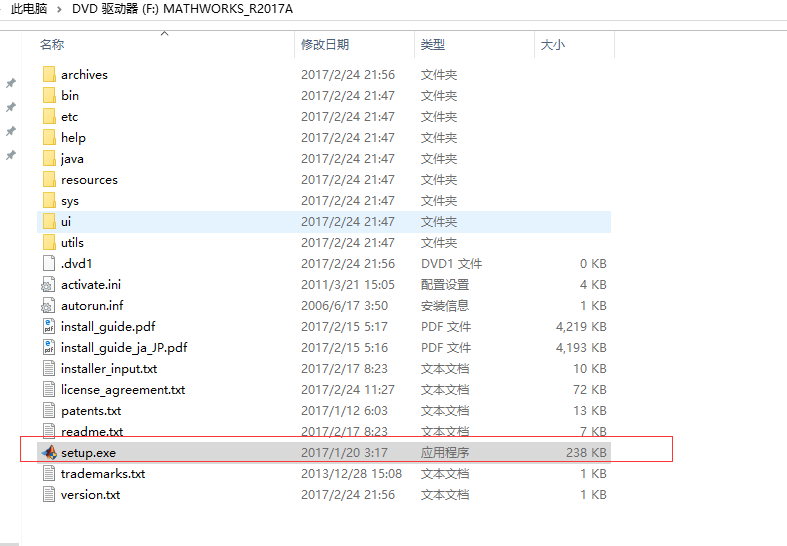This screenshot has width=787, height=546.
Task: Click the install_guide.pdf PDF icon
Action: pos(49,327)
